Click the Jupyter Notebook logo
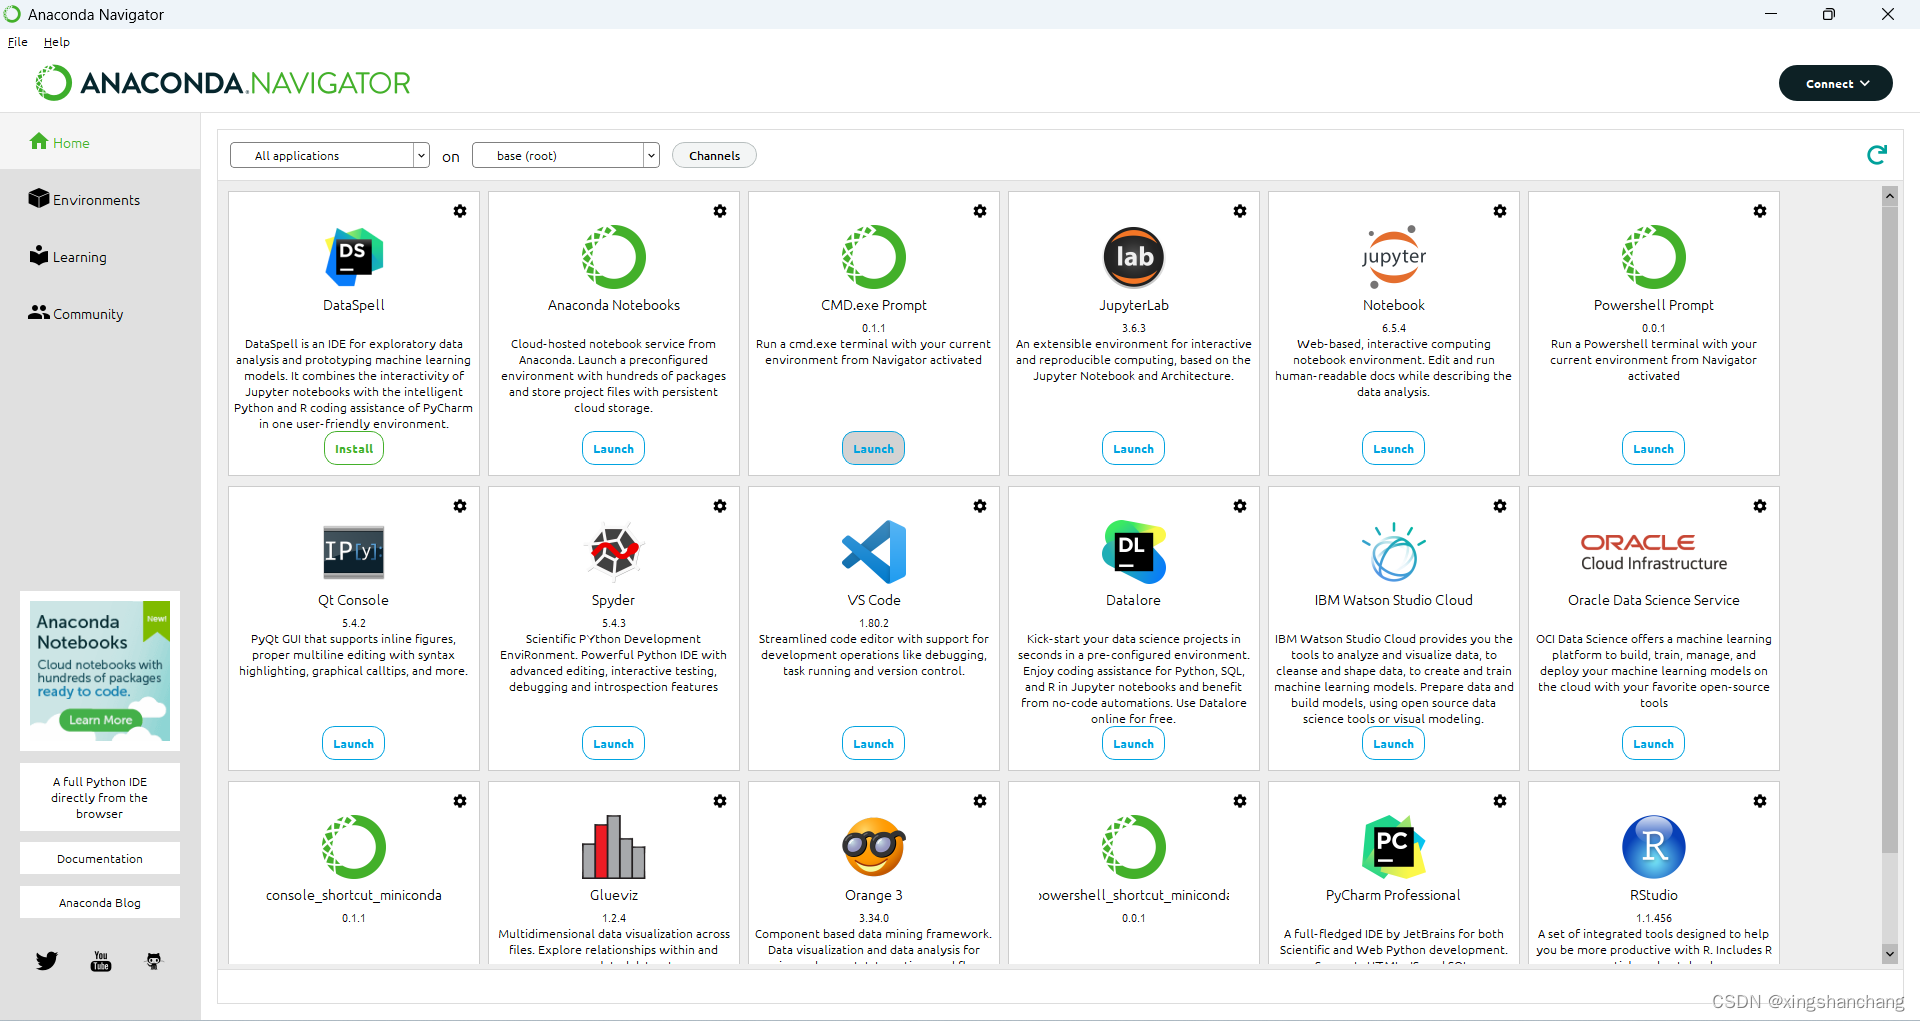The height and width of the screenshot is (1021, 1920). click(x=1394, y=257)
